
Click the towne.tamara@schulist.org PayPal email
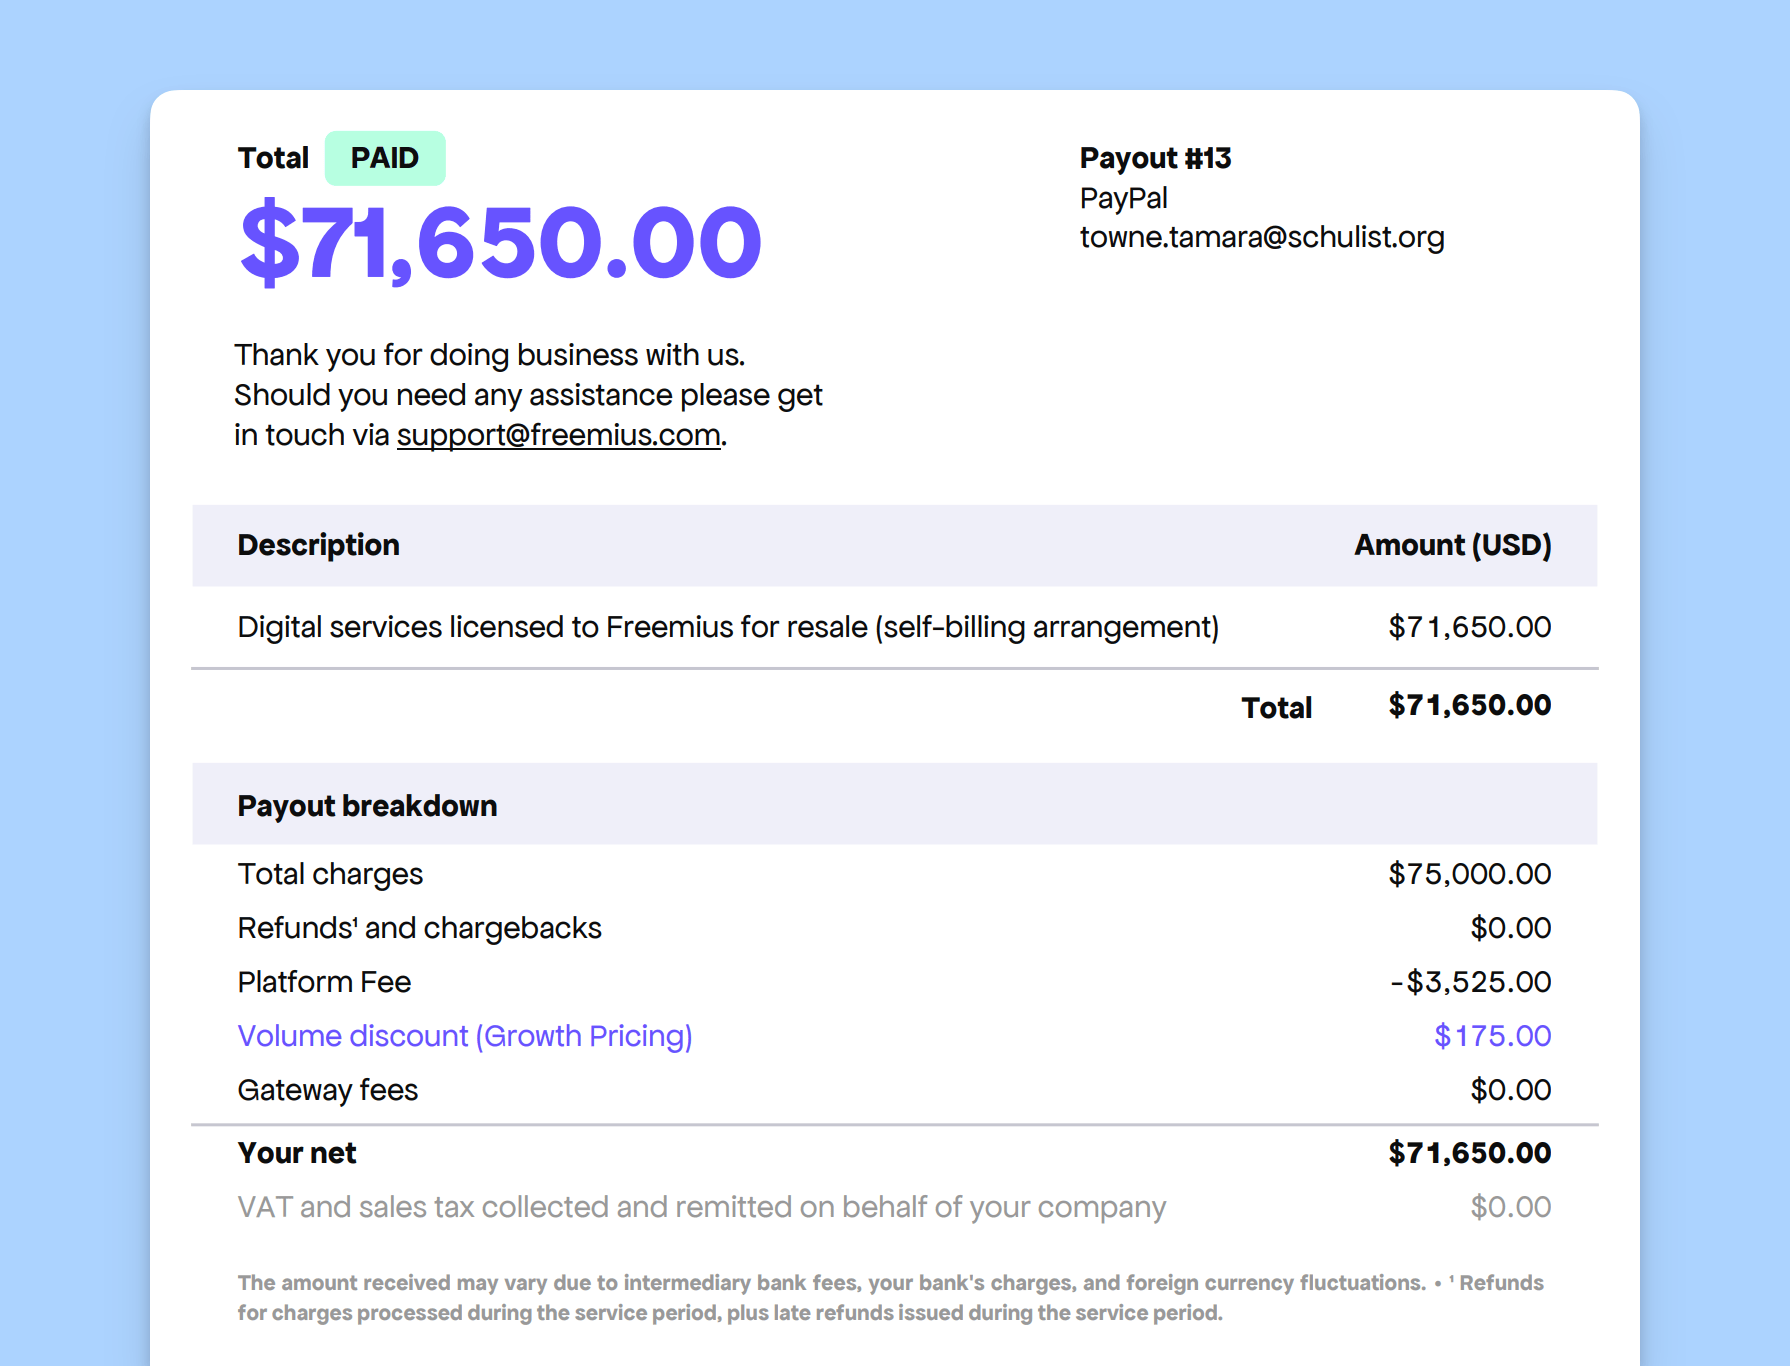[1261, 237]
